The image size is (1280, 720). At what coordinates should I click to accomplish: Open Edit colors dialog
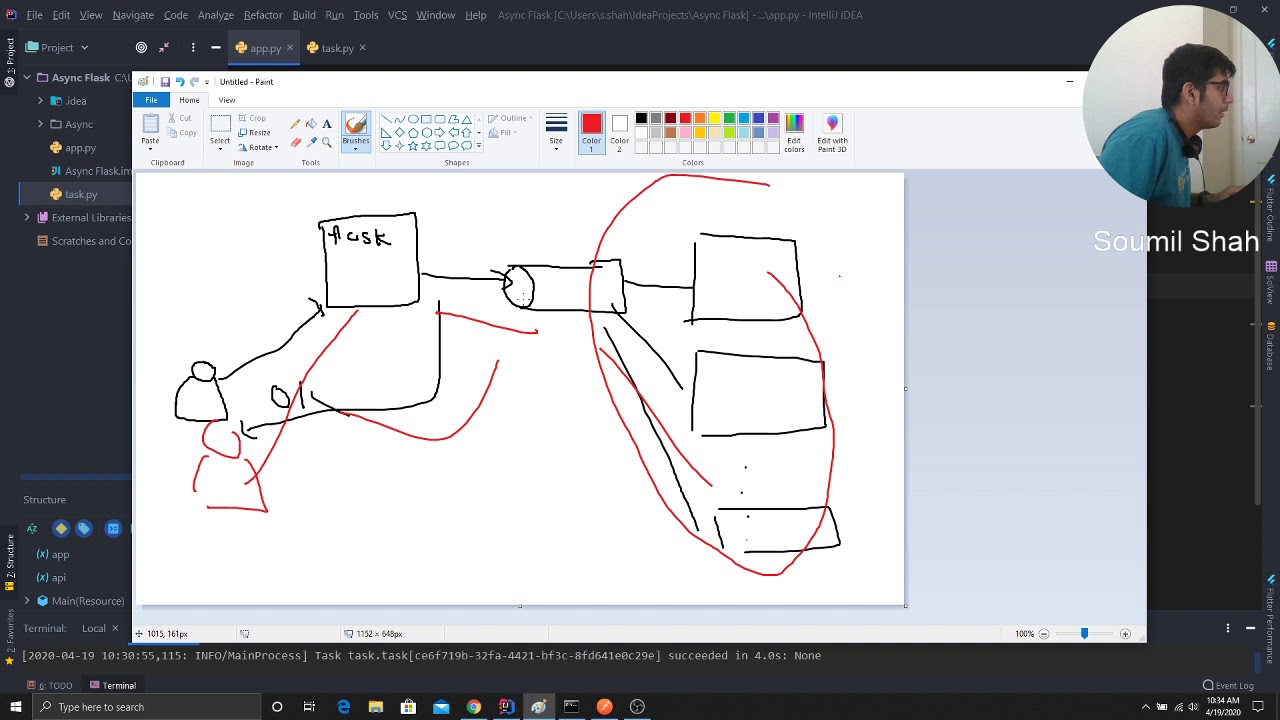click(794, 132)
